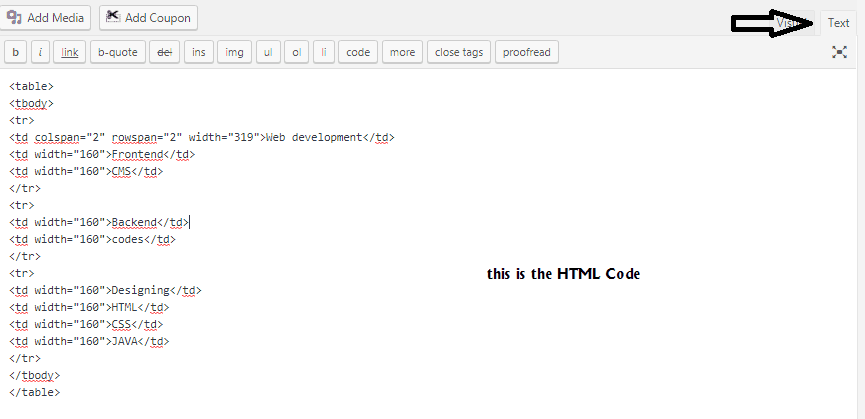Screen dimensions: 865x419
Task: Toggle distraction-free fullscreen editor icon
Action: coord(839,52)
